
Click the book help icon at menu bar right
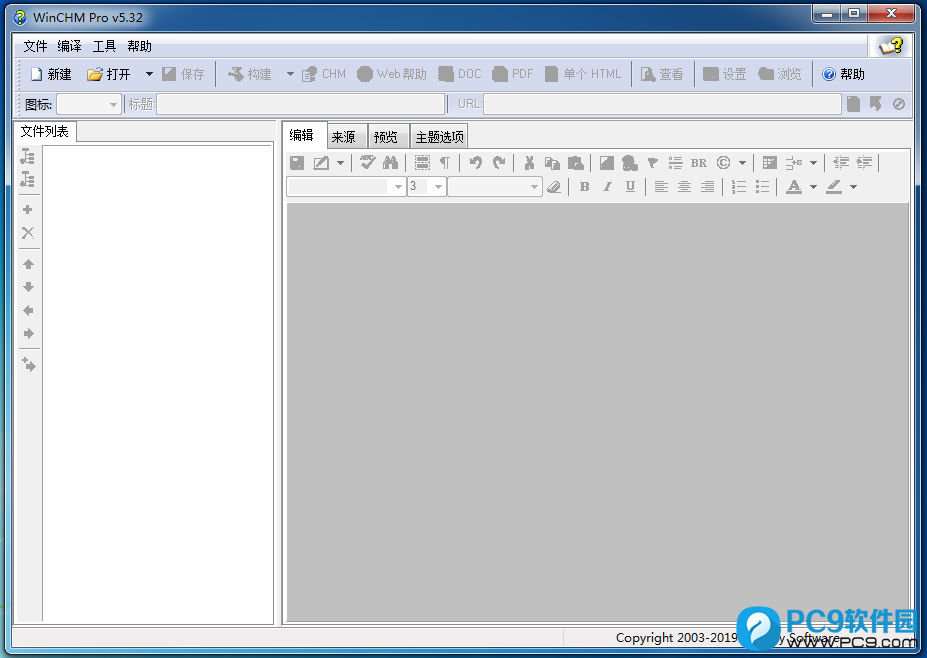click(891, 46)
